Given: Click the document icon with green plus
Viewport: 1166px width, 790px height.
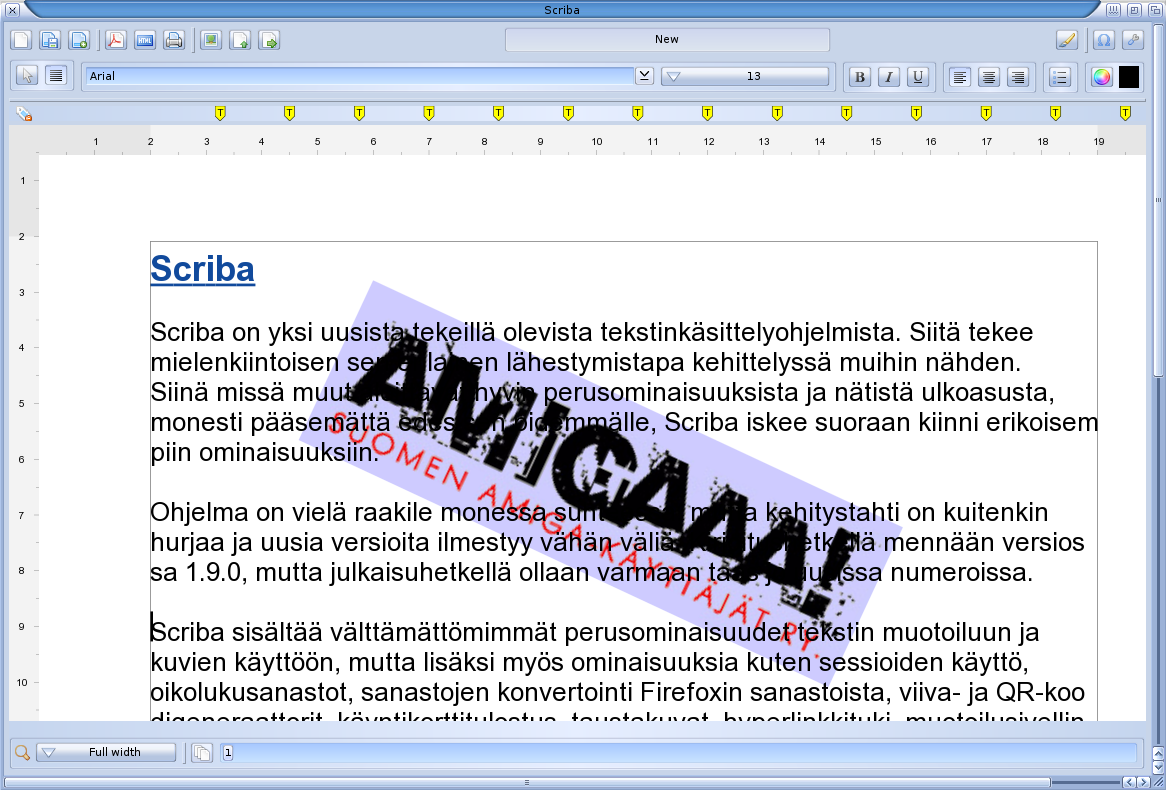Looking at the screenshot, I should (x=79, y=40).
